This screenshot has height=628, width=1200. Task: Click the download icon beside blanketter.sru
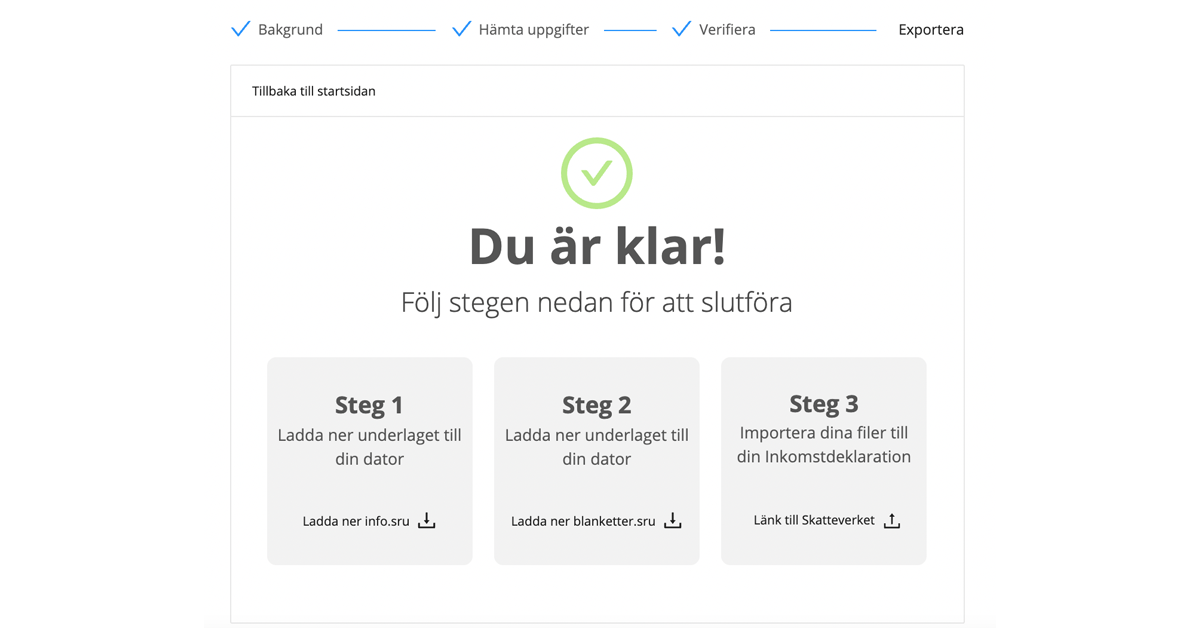[x=673, y=520]
